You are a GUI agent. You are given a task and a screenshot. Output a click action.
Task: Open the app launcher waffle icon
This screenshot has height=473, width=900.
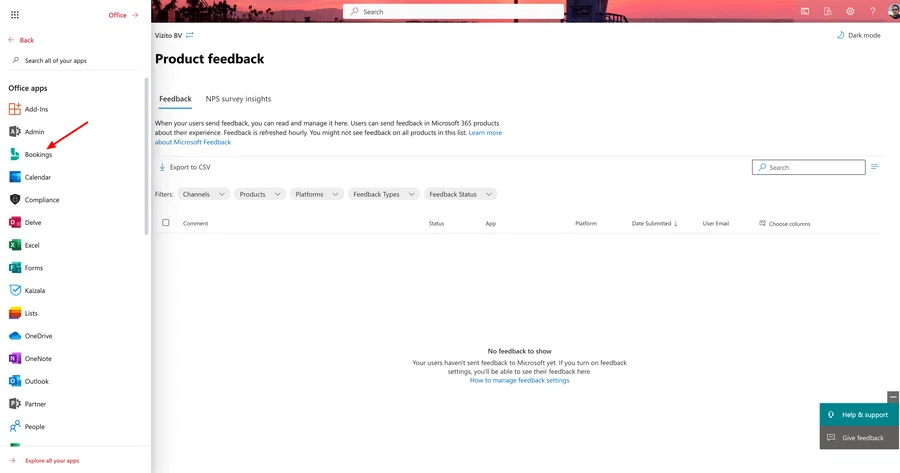pos(15,15)
